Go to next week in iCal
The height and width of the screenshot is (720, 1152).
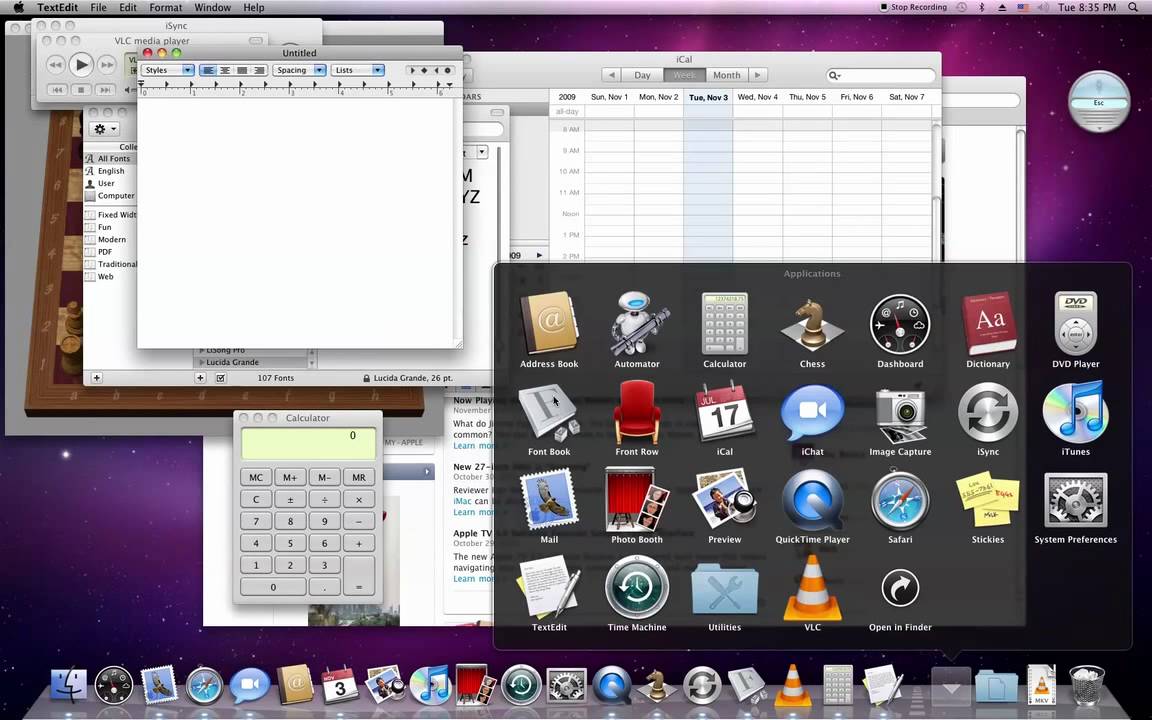[757, 75]
